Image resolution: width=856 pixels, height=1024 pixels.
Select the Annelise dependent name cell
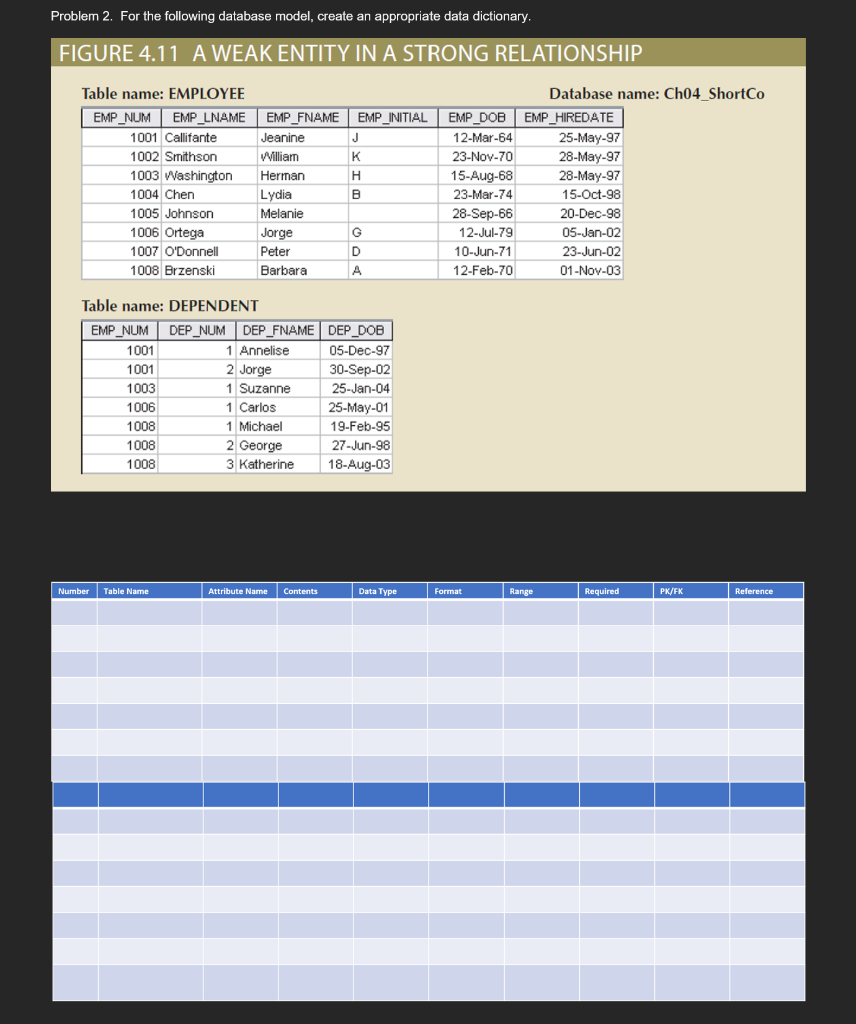coord(278,350)
